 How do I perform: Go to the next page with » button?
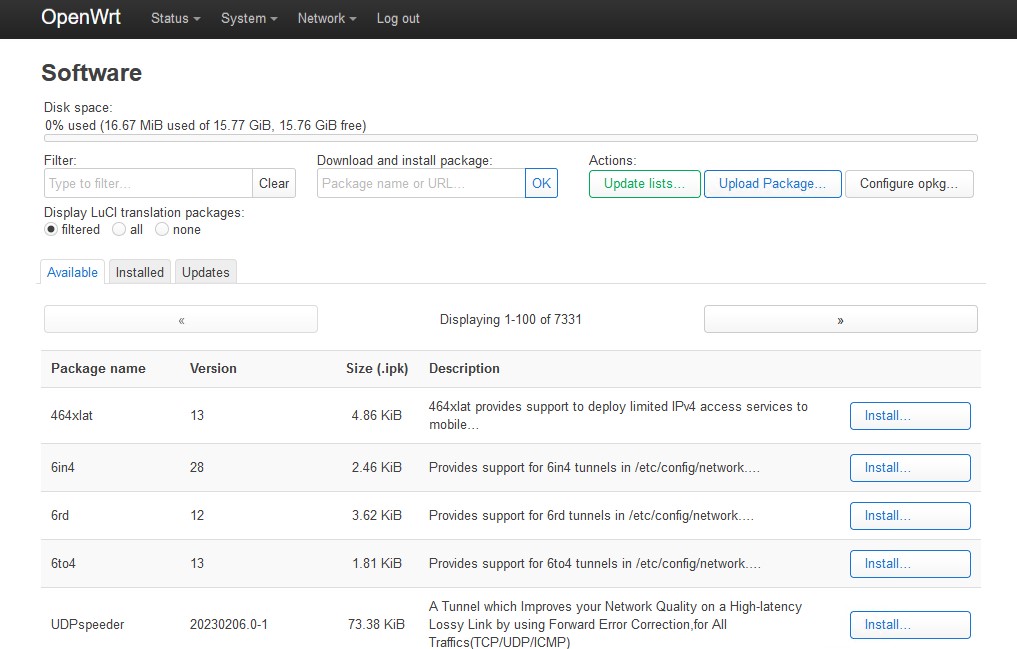point(840,319)
